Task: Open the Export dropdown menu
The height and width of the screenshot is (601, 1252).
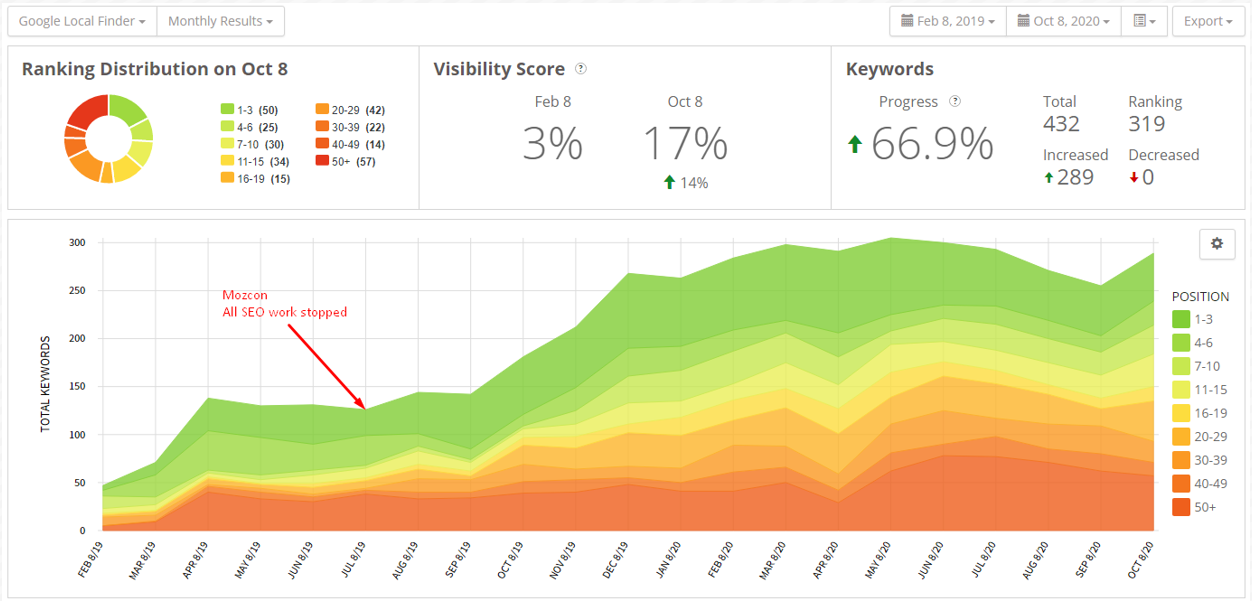Action: pyautogui.click(x=1208, y=21)
